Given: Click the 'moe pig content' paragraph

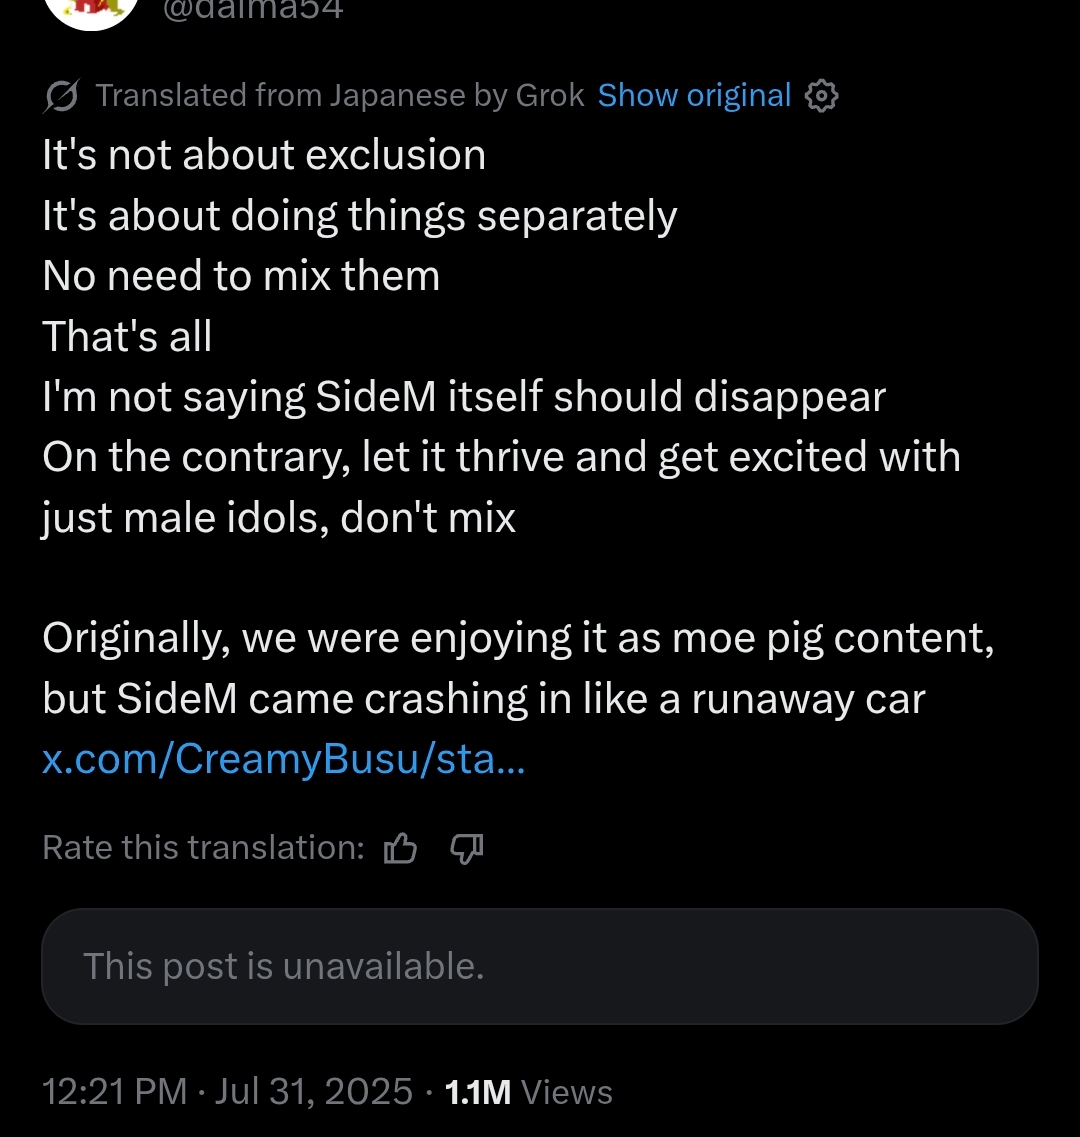Looking at the screenshot, I should click(x=518, y=669).
